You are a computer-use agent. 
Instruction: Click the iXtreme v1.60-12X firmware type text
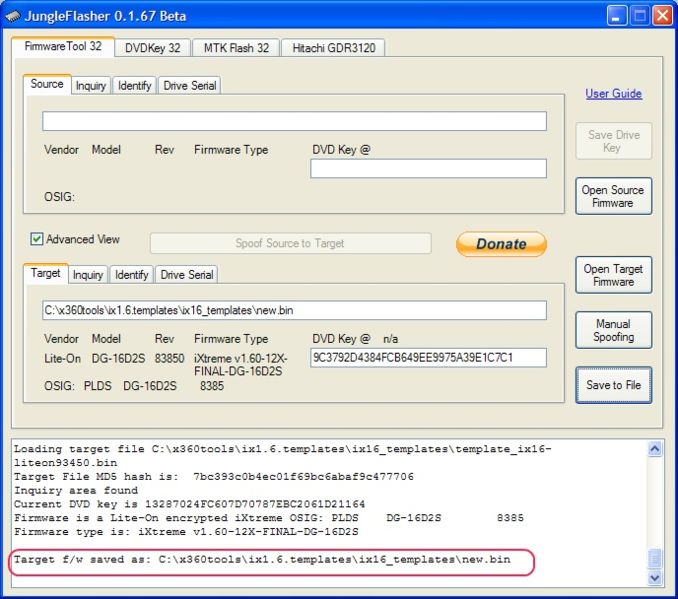click(x=240, y=365)
